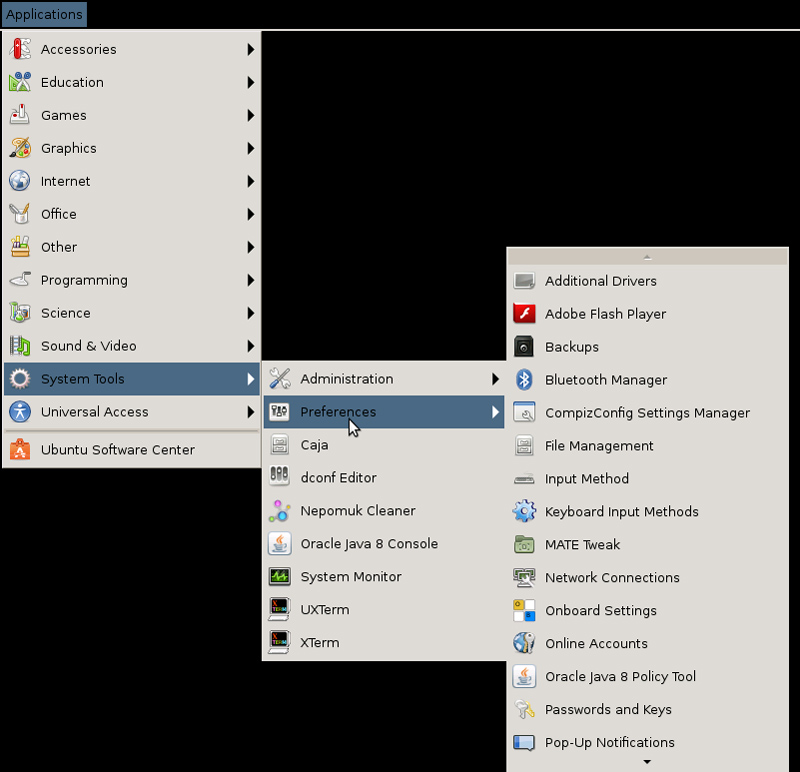Click the "Programming" label

pyautogui.click(x=84, y=280)
